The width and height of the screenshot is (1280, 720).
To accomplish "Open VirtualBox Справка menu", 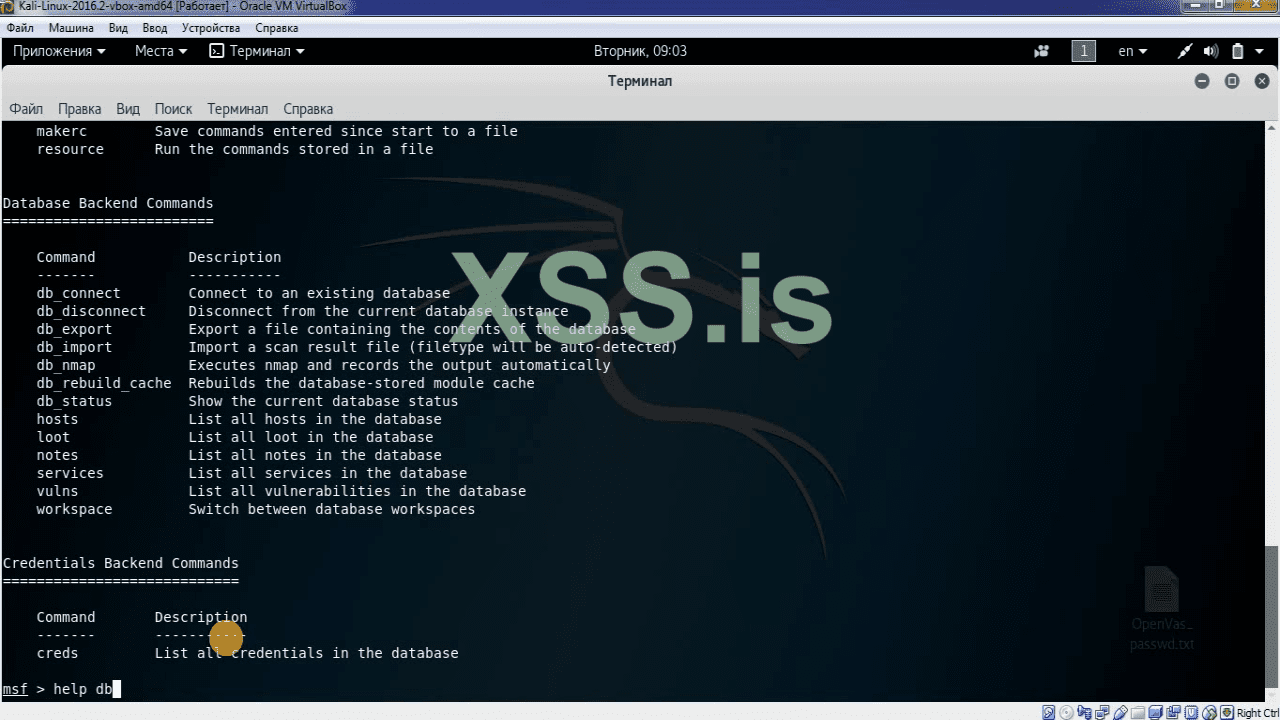I will (277, 28).
